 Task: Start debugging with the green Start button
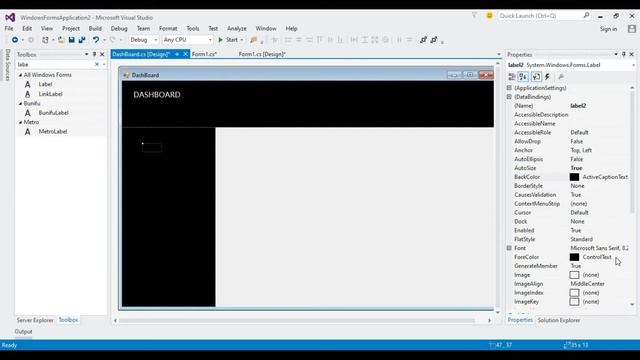tap(228, 40)
